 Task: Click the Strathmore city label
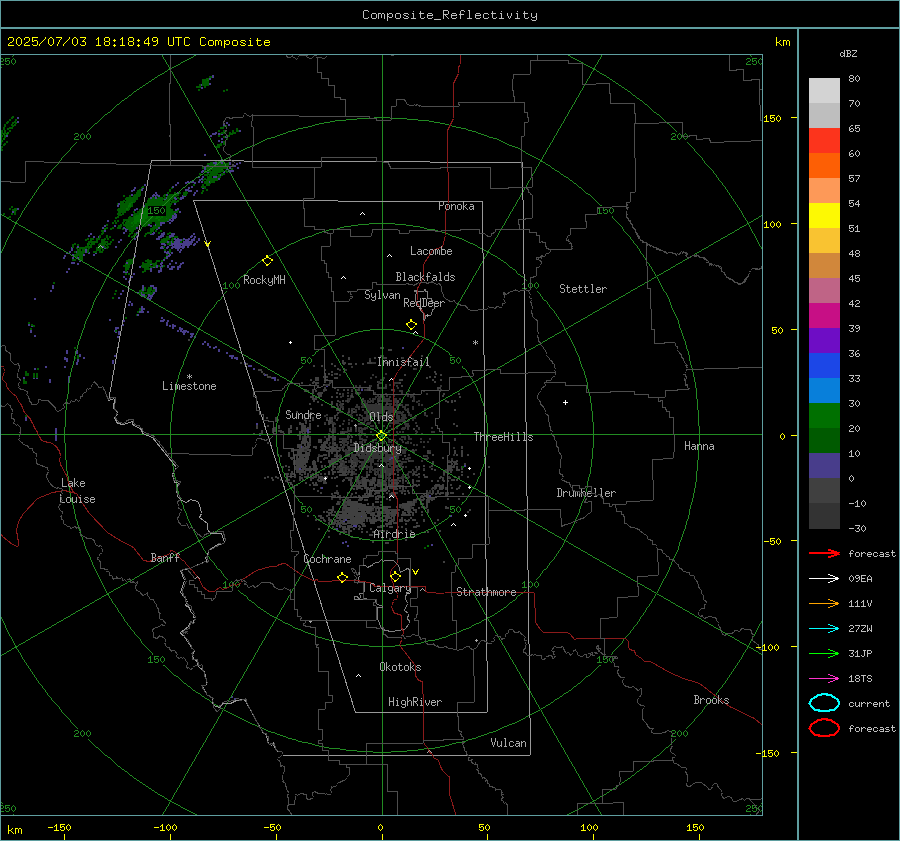[x=487, y=592]
